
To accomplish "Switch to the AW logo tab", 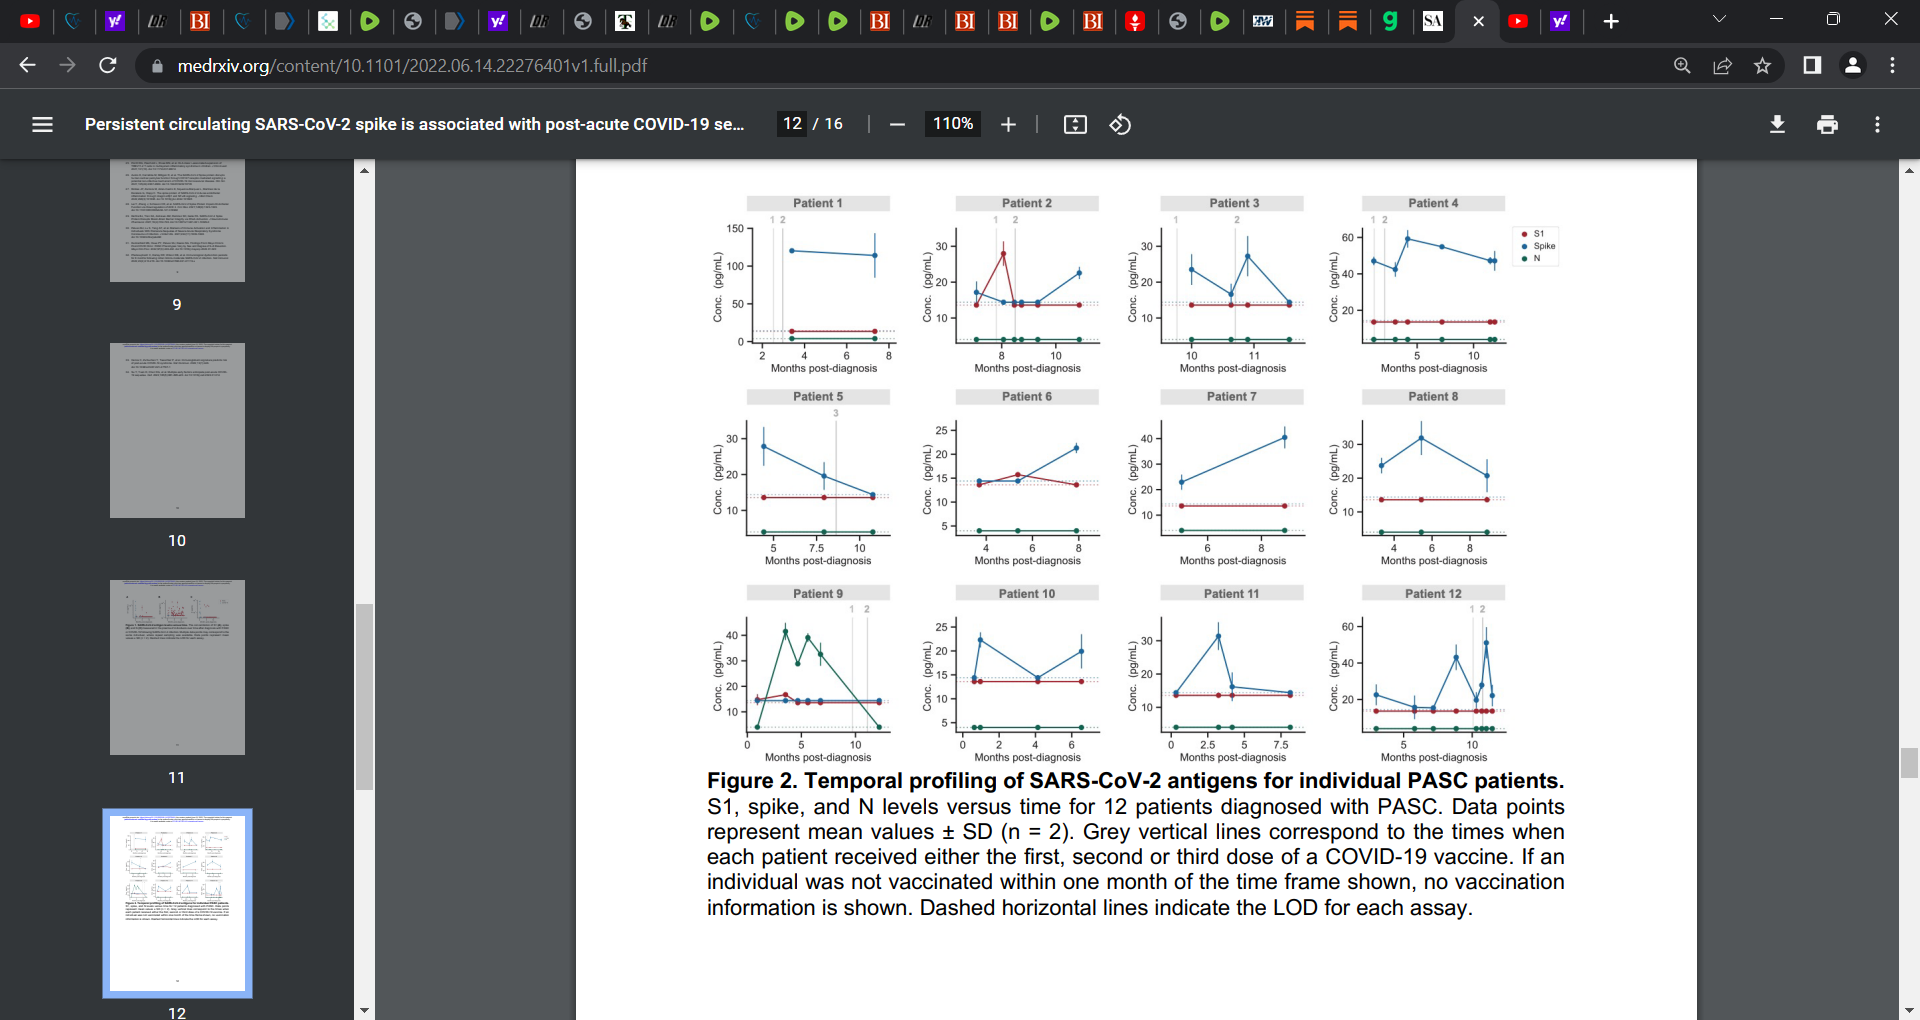I will tap(1263, 21).
